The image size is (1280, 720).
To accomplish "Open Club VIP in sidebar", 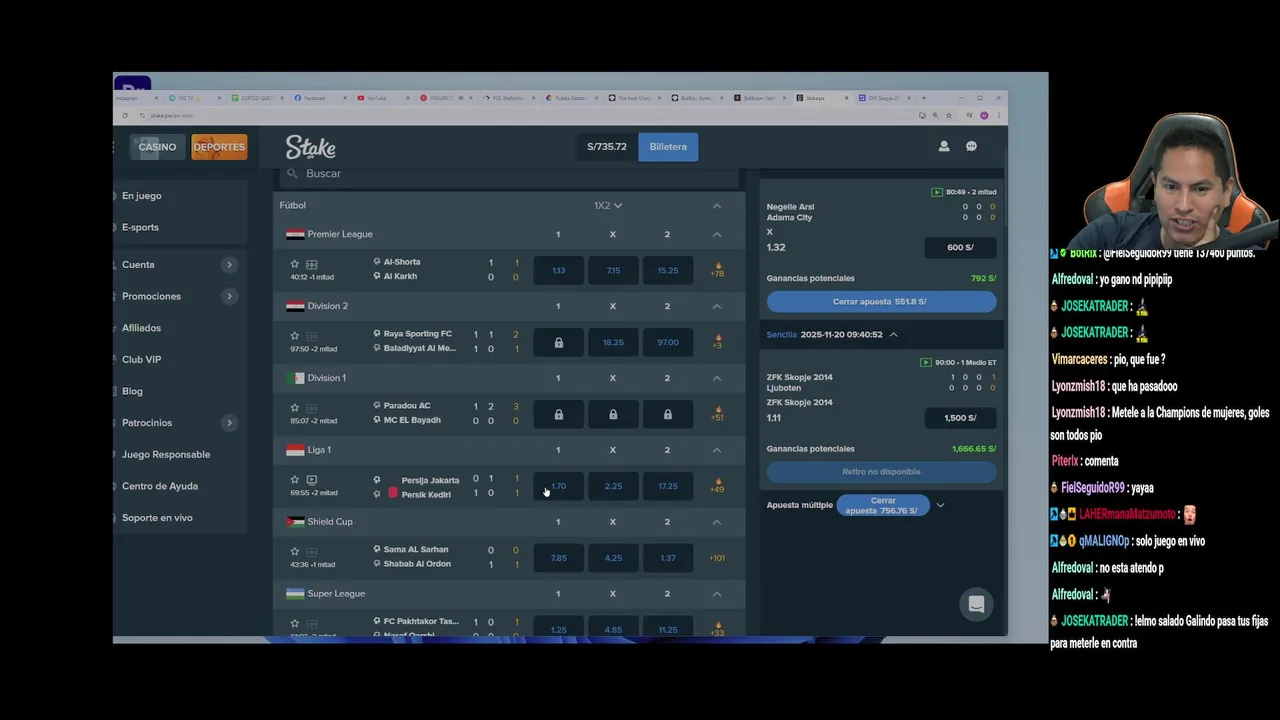I will [141, 359].
